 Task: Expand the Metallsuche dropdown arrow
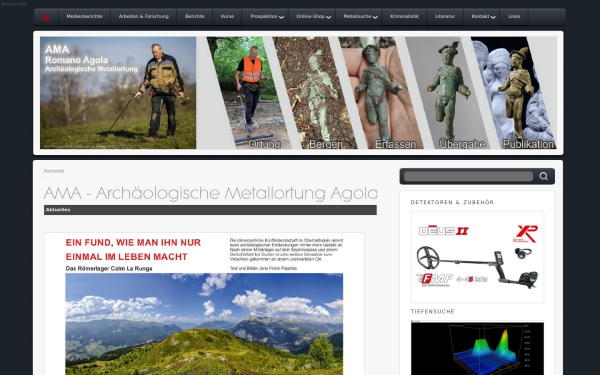coord(375,17)
